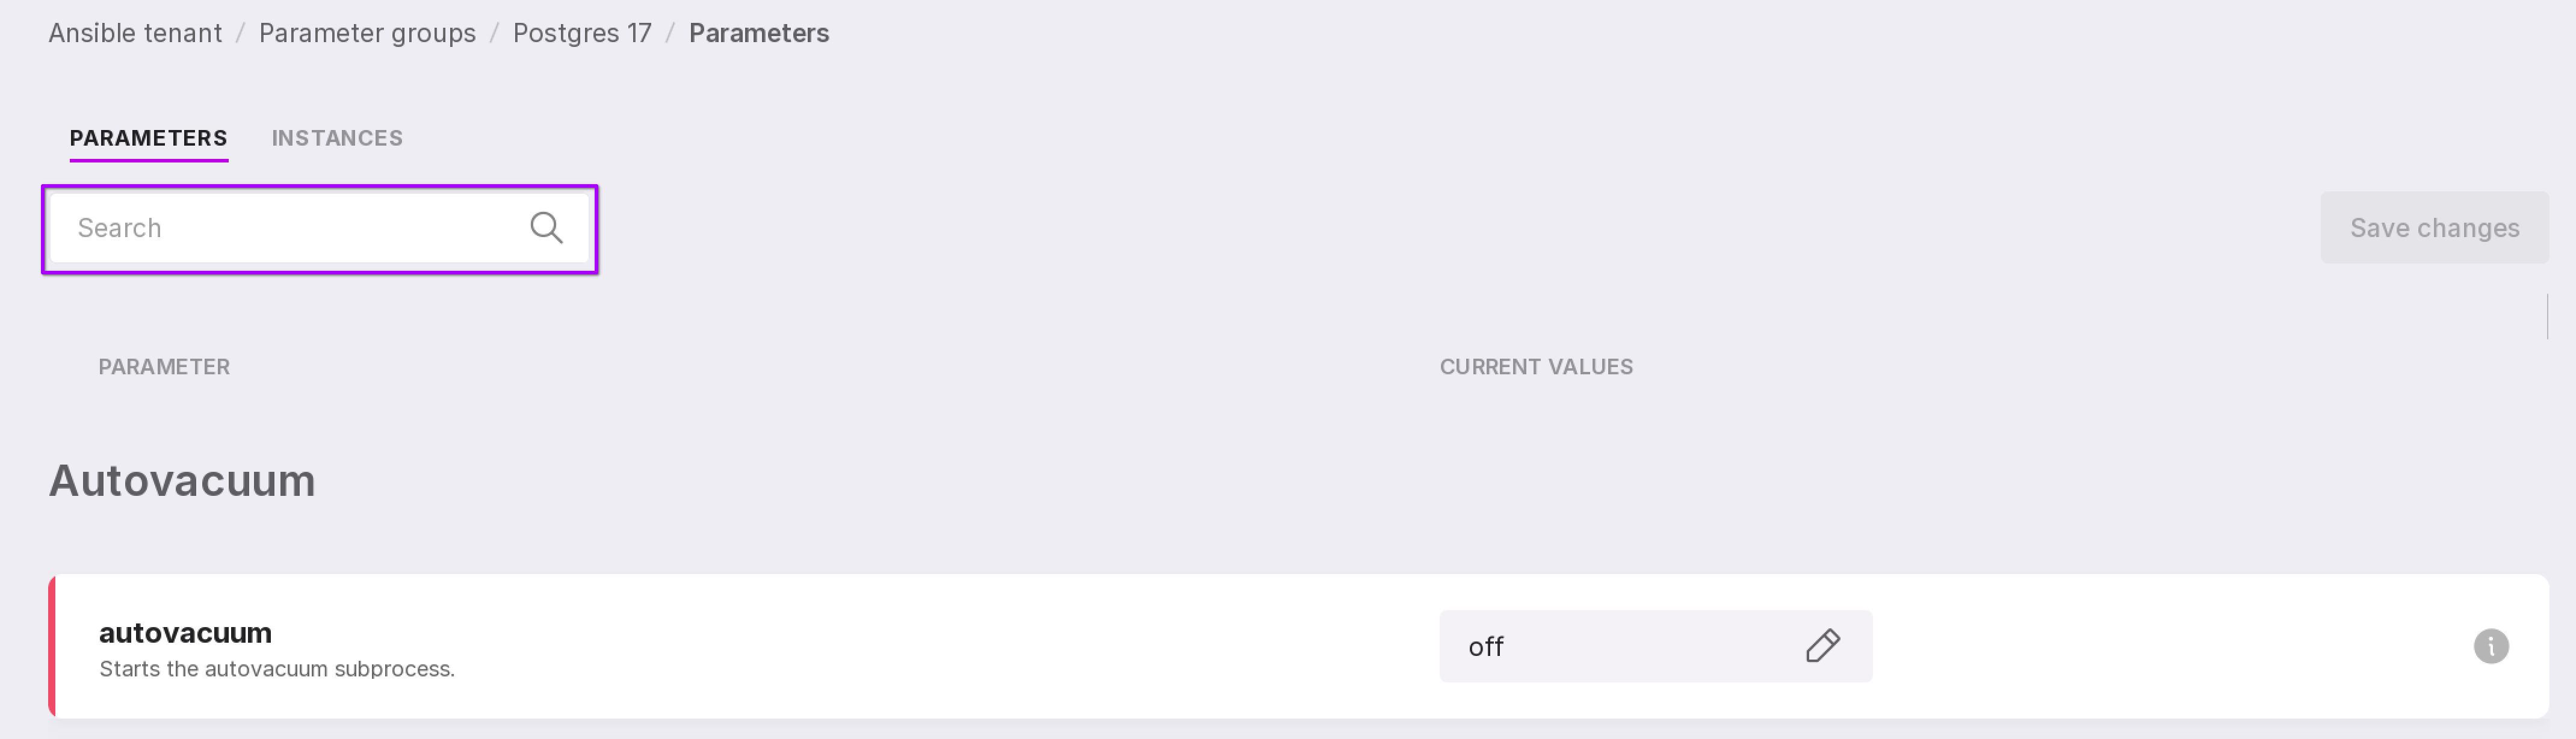This screenshot has height=739, width=2576.
Task: Click the red indicator bar on autovacuum row
Action: (52, 646)
